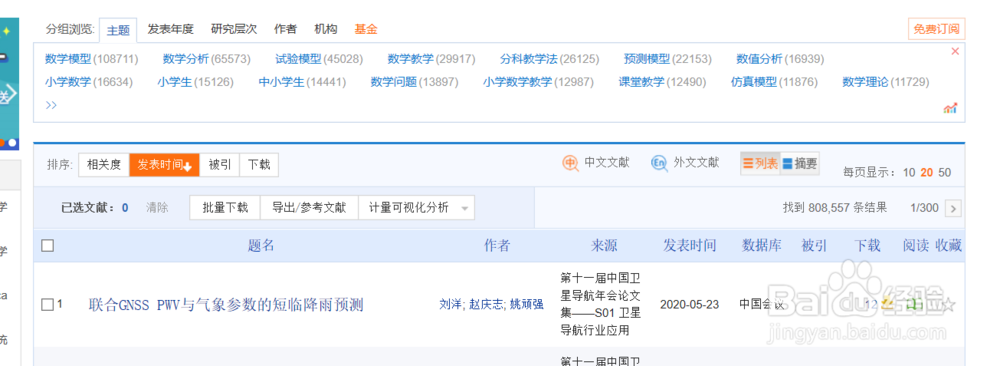Viewport: 1000px width, 366px height.
Task: Show 10 results per page
Action: tap(909, 173)
